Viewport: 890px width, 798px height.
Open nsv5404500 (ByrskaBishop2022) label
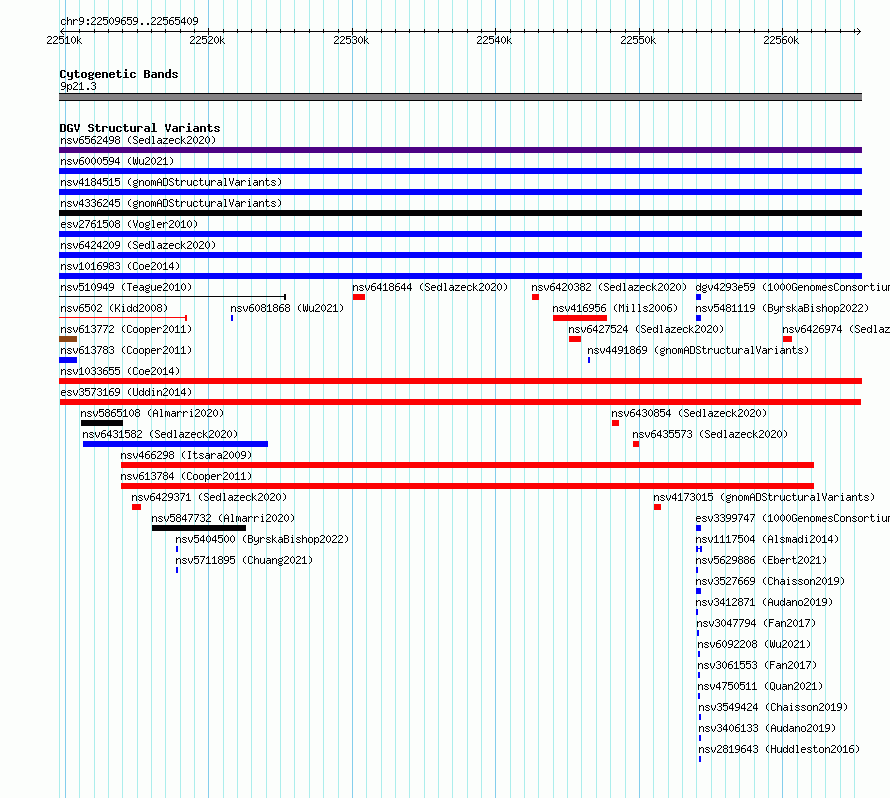[262, 539]
